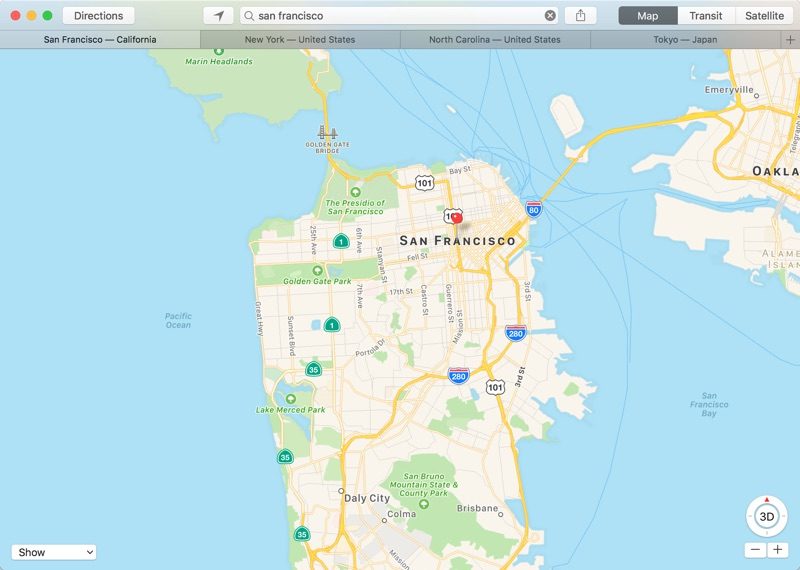Add a new tab with plus icon
Screen dimensions: 800x570
coord(790,39)
